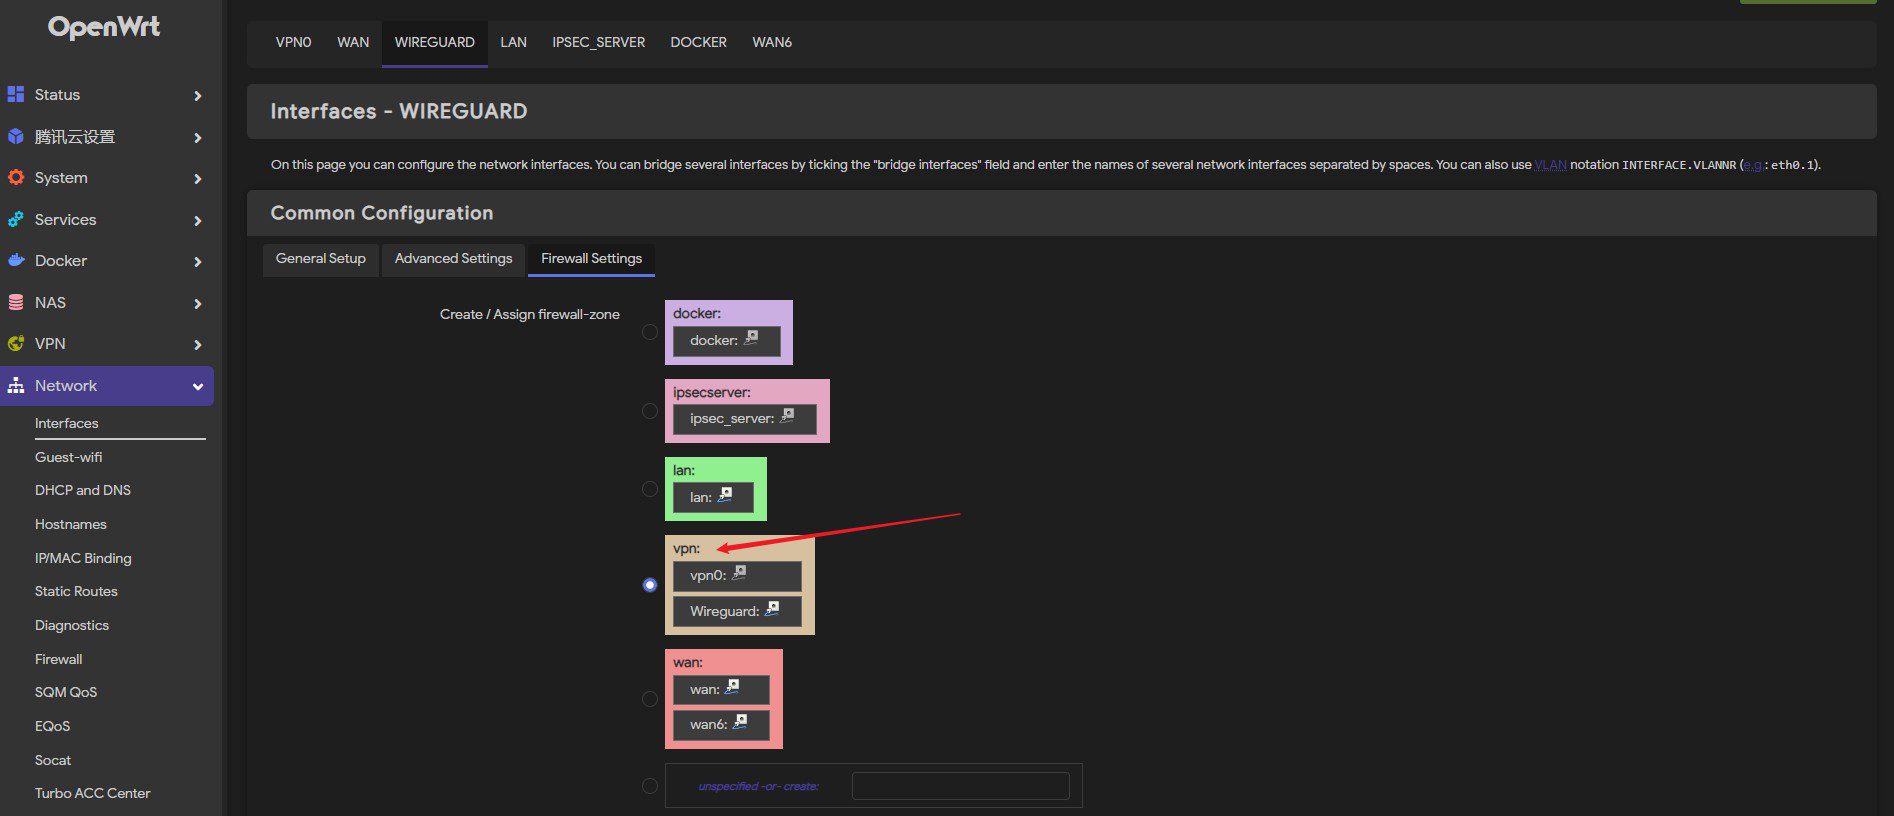Open Firewall in the Network submenu
The width and height of the screenshot is (1894, 816).
coord(59,659)
